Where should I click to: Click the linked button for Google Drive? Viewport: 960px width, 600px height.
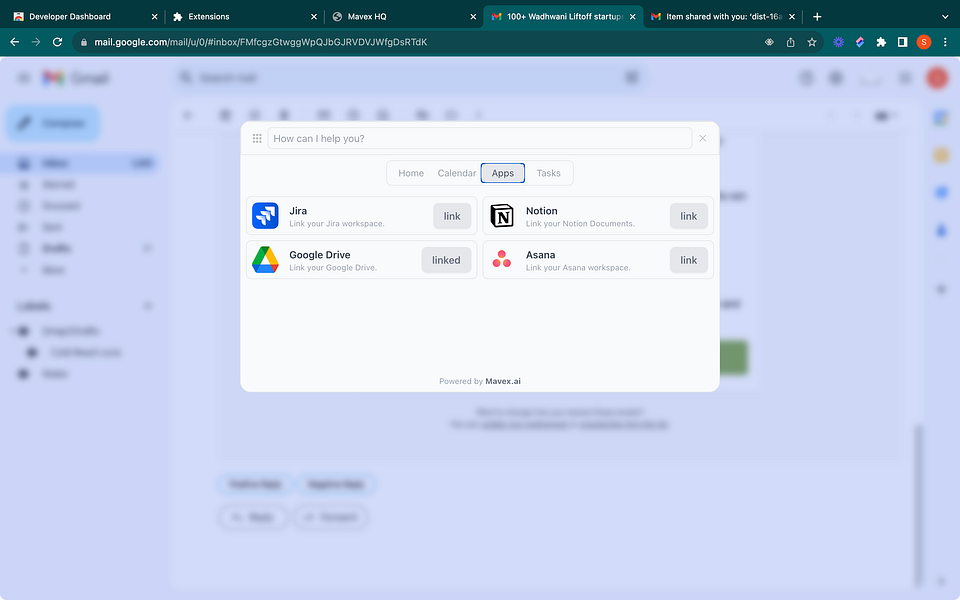(446, 260)
